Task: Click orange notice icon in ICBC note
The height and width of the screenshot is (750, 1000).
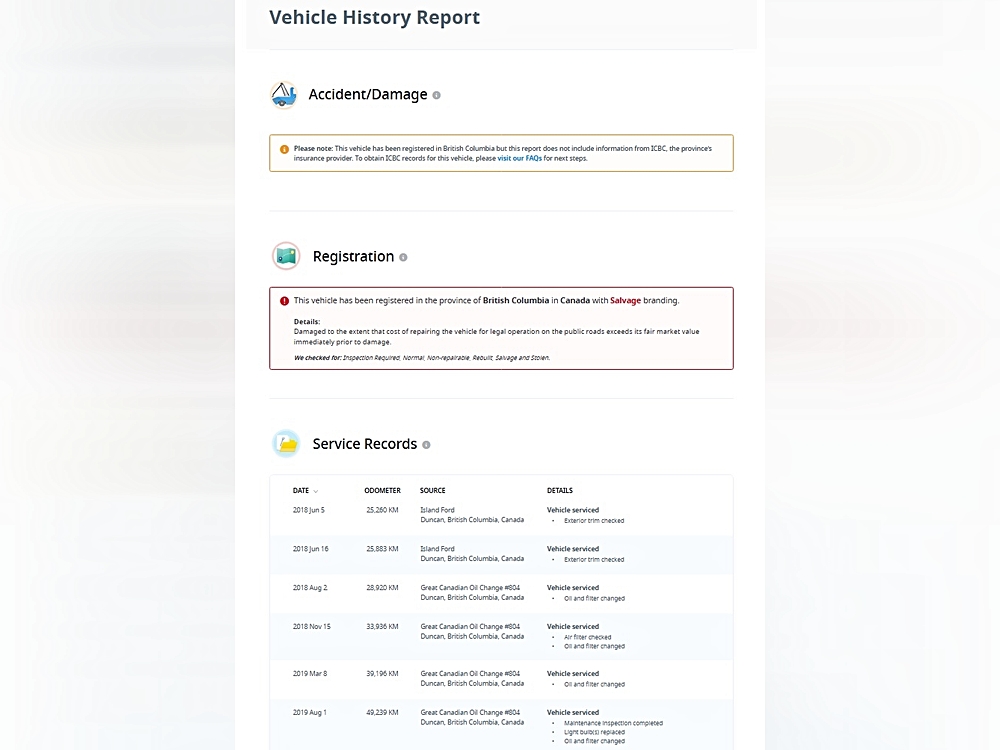Action: pos(284,149)
